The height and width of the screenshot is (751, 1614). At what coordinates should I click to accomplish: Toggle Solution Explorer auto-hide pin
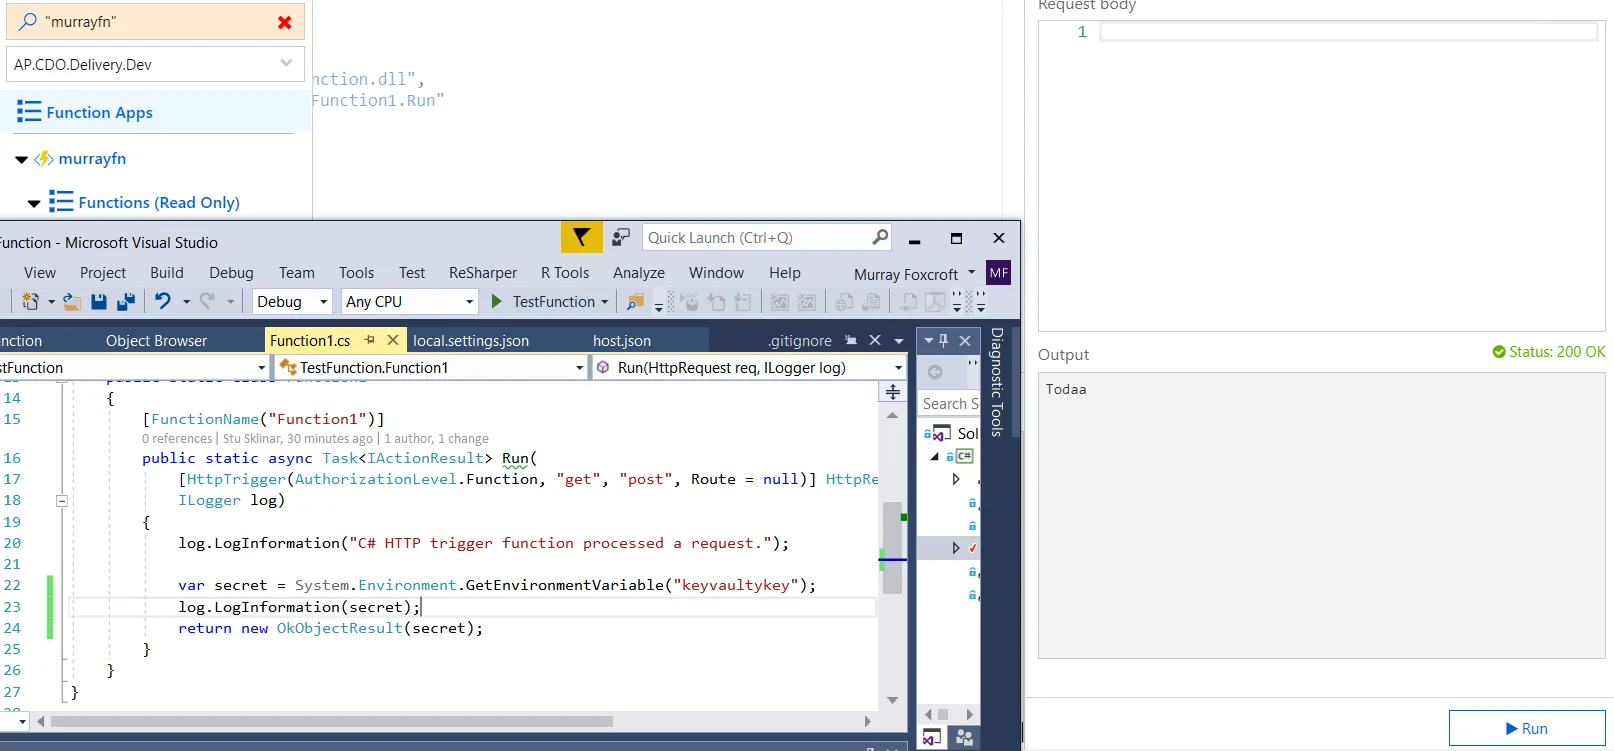[x=944, y=340]
